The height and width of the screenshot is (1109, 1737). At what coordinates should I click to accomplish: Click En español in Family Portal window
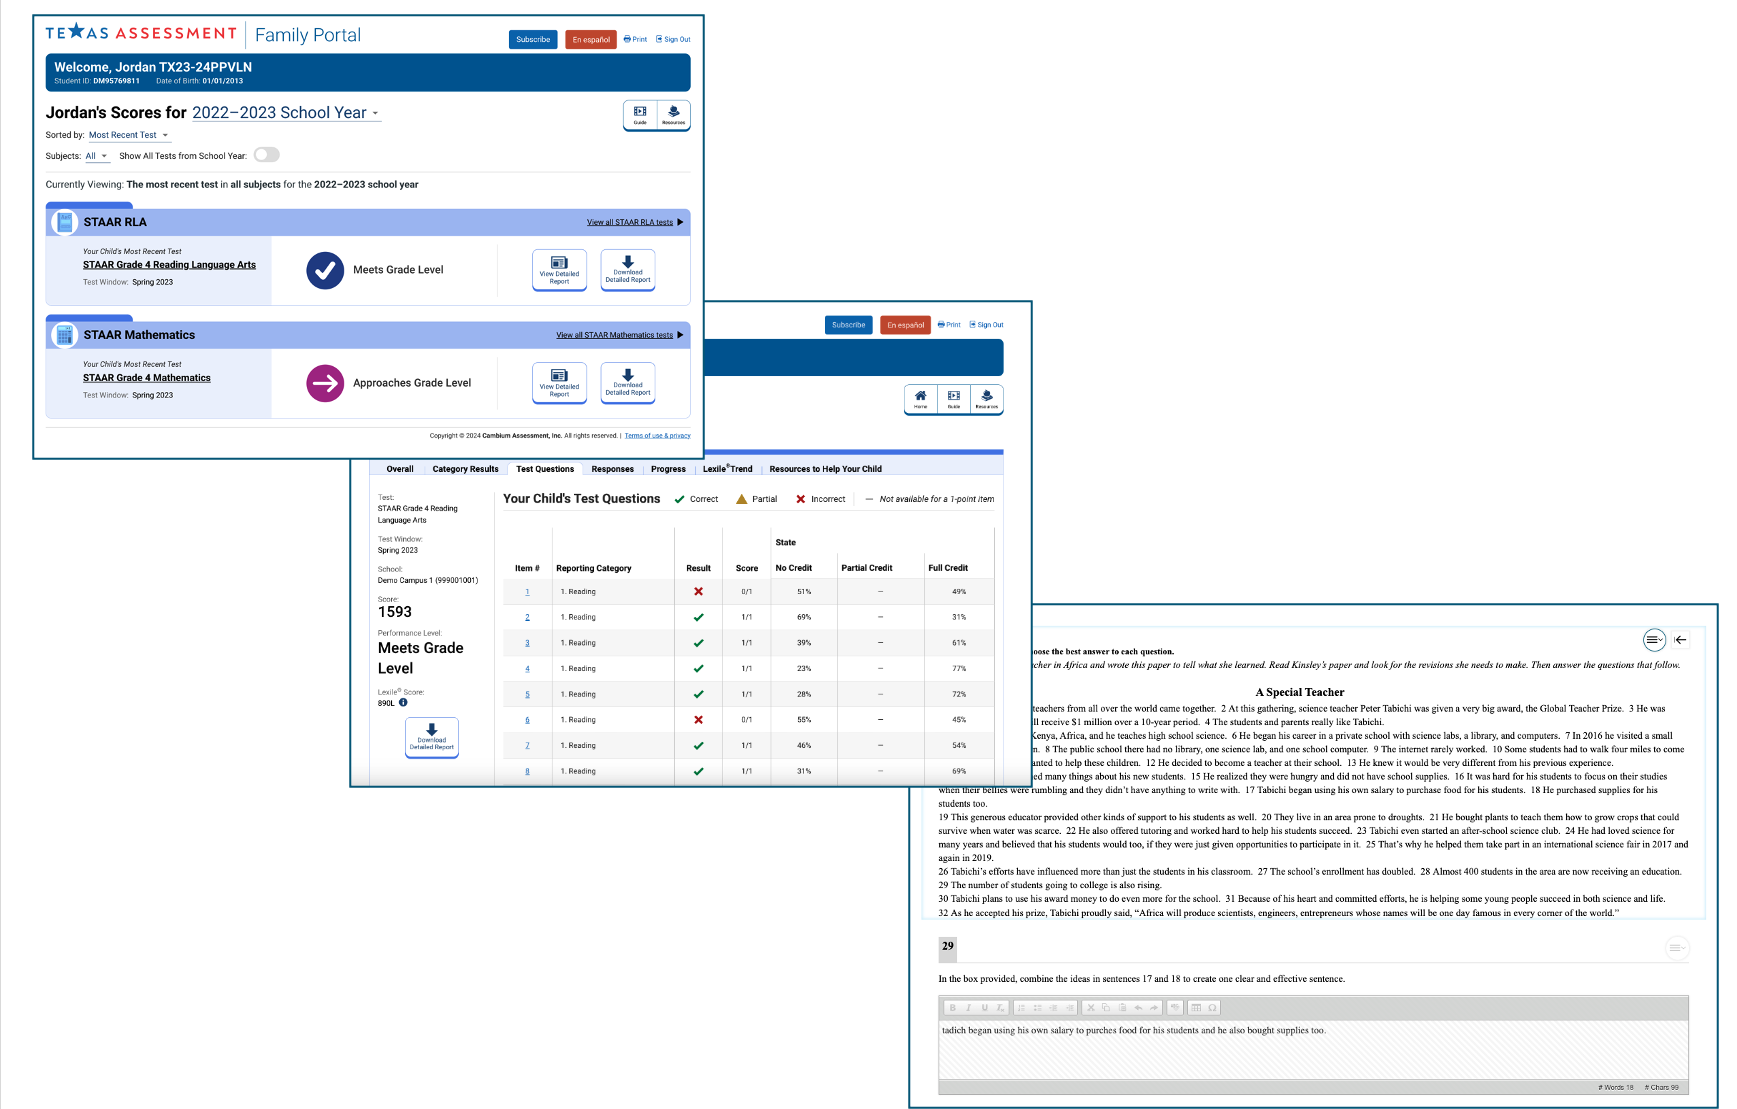coord(591,39)
